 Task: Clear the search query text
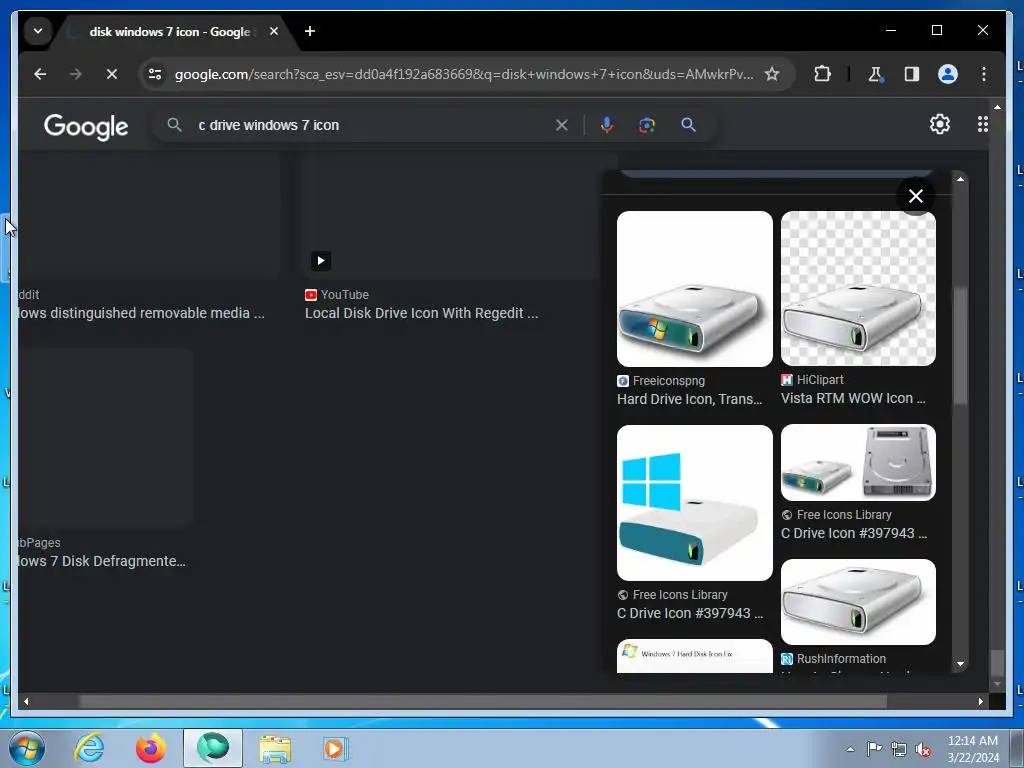point(562,125)
